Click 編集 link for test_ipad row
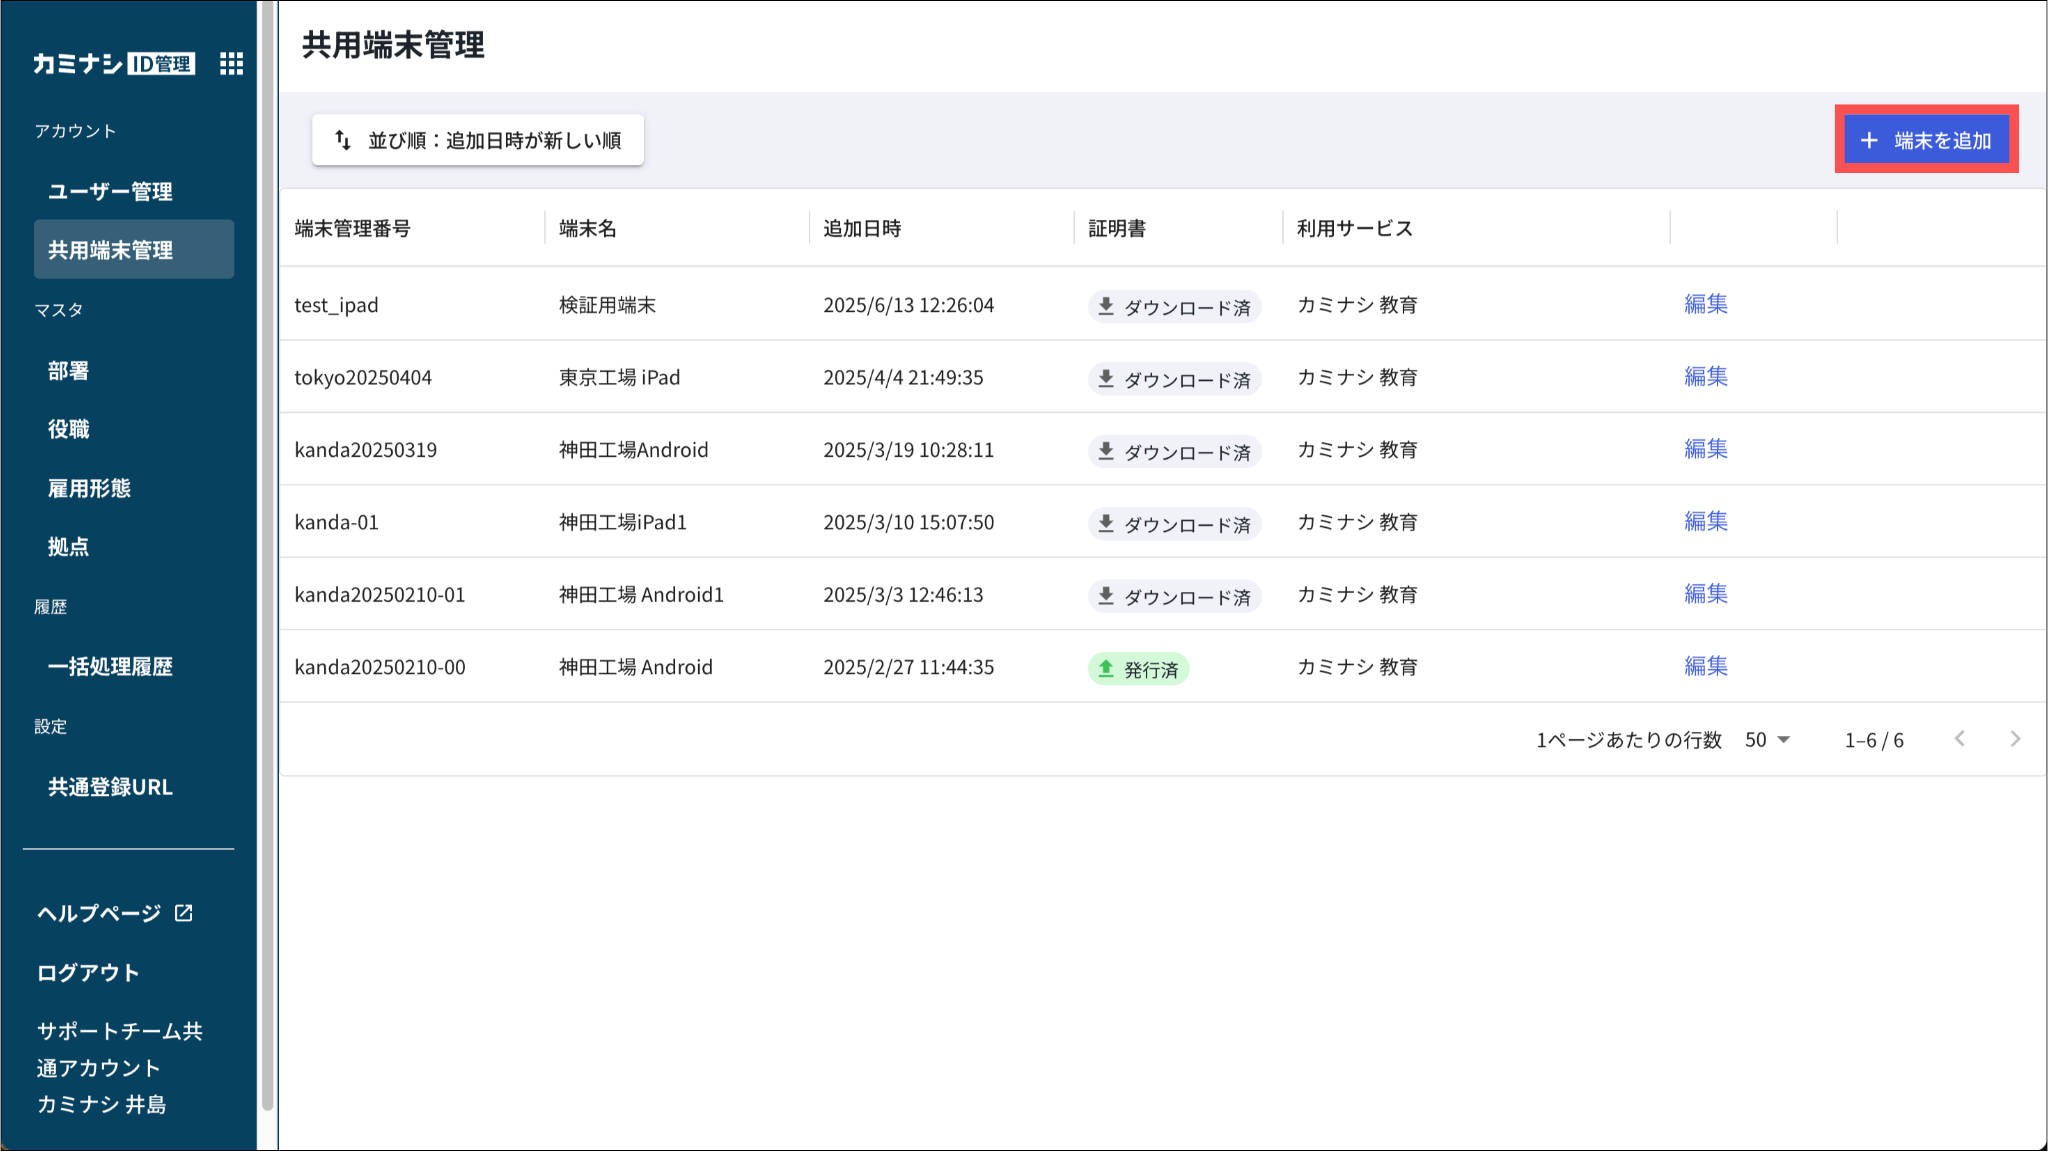This screenshot has height=1151, width=2048. click(1705, 304)
